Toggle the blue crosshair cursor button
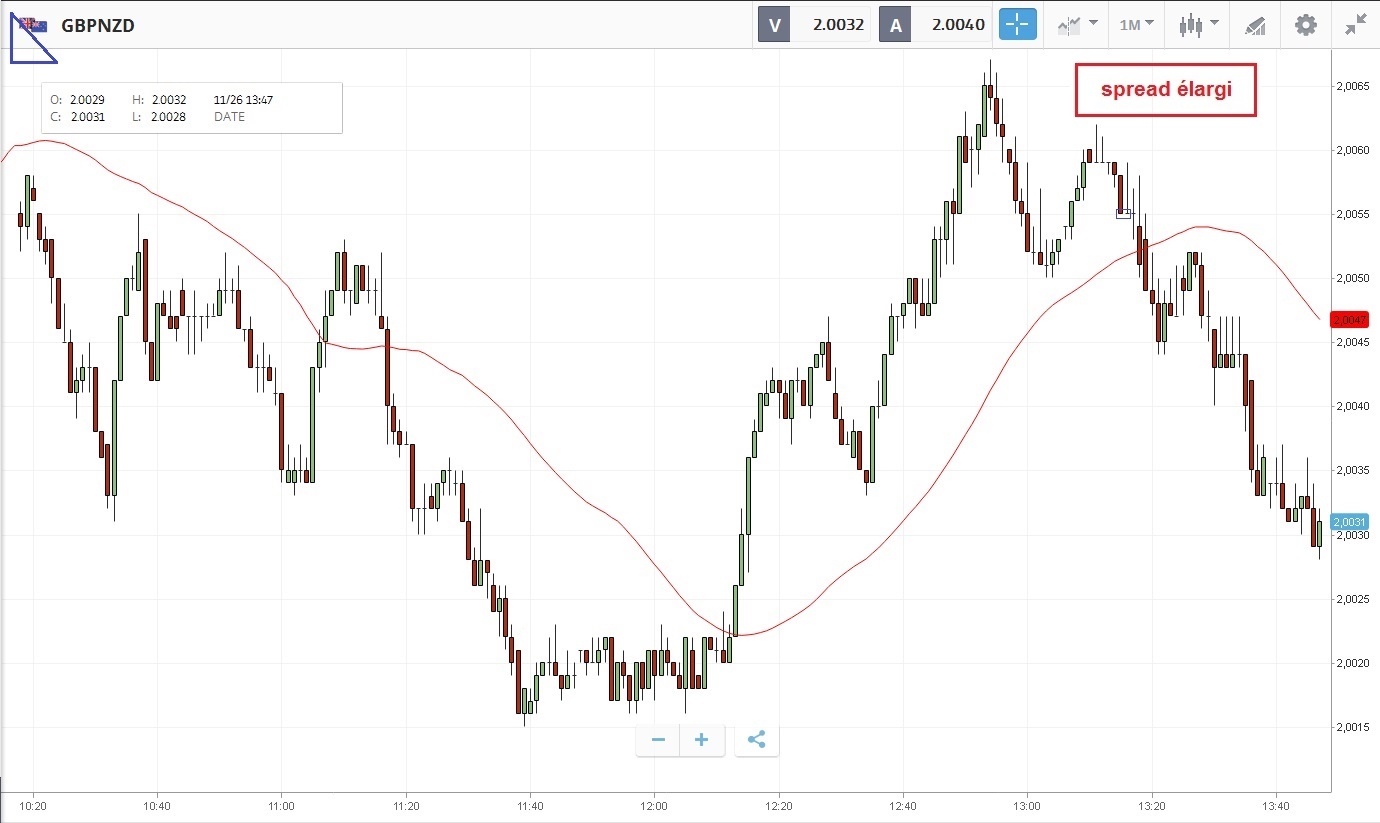 [1018, 25]
